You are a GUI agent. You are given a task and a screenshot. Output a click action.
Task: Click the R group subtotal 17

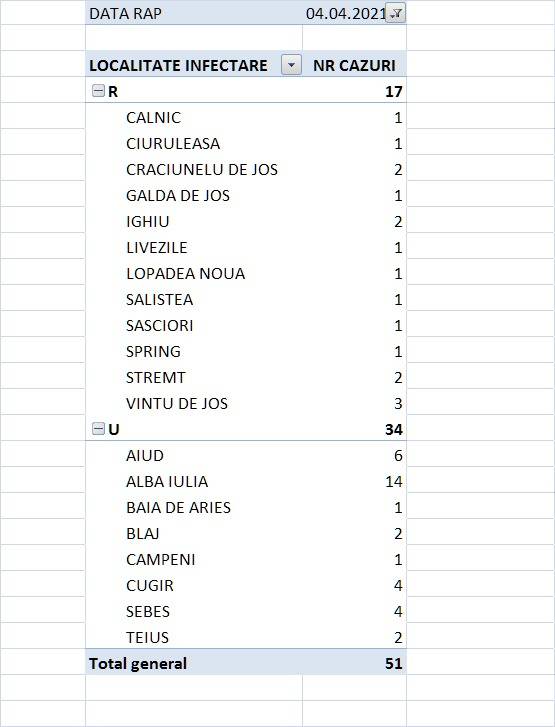click(393, 91)
